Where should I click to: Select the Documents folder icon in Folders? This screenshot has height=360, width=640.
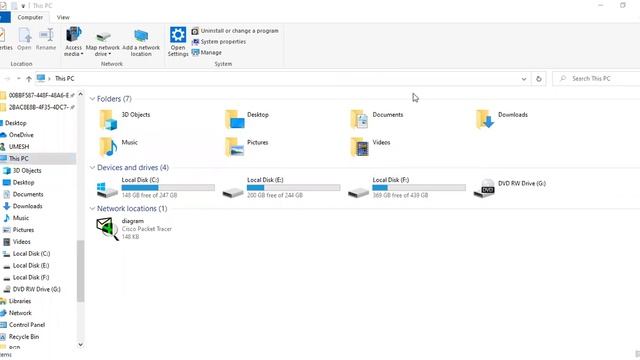coord(360,120)
